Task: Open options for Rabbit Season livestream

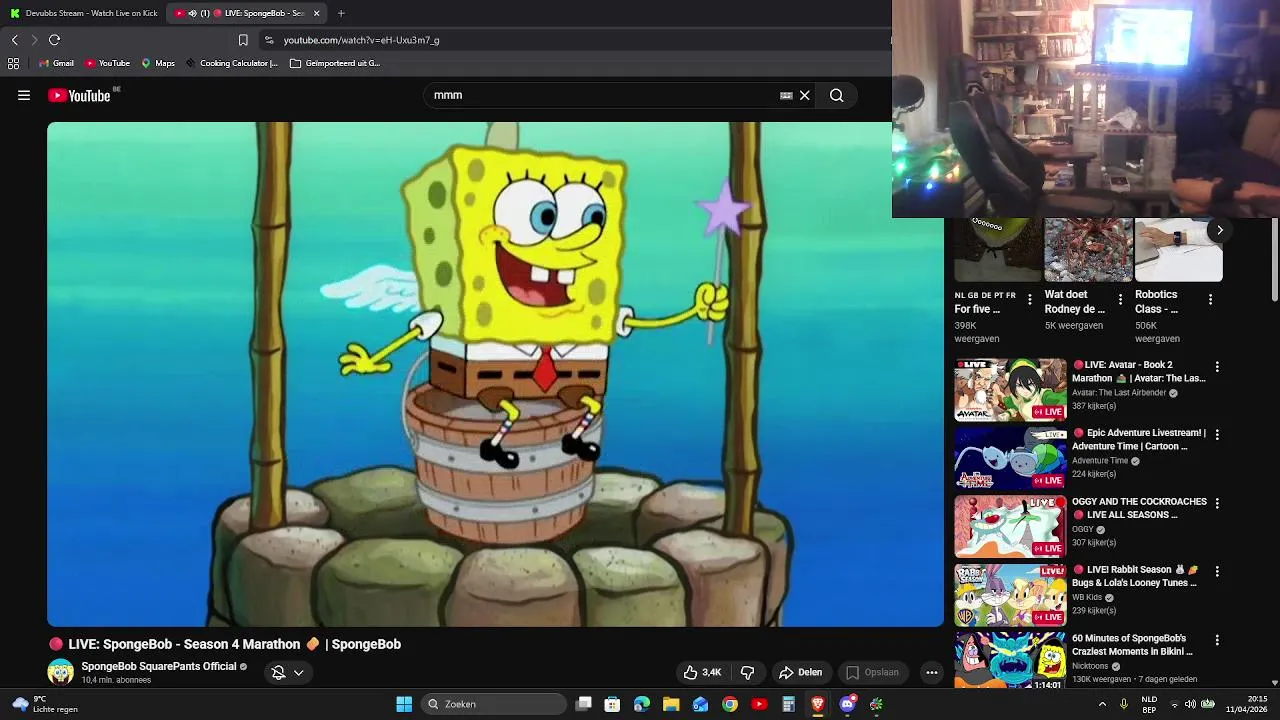Action: click(1217, 571)
